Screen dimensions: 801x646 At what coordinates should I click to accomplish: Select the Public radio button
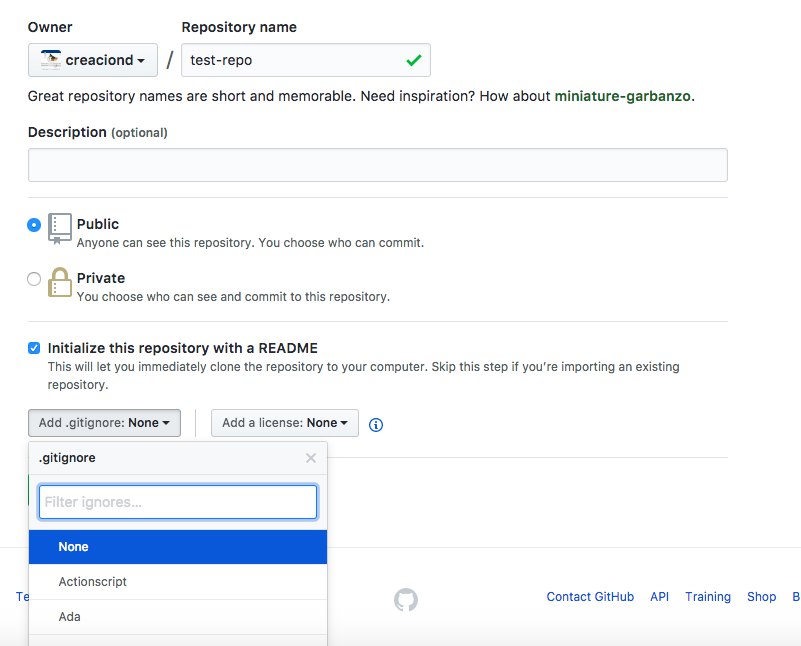pyautogui.click(x=34, y=225)
